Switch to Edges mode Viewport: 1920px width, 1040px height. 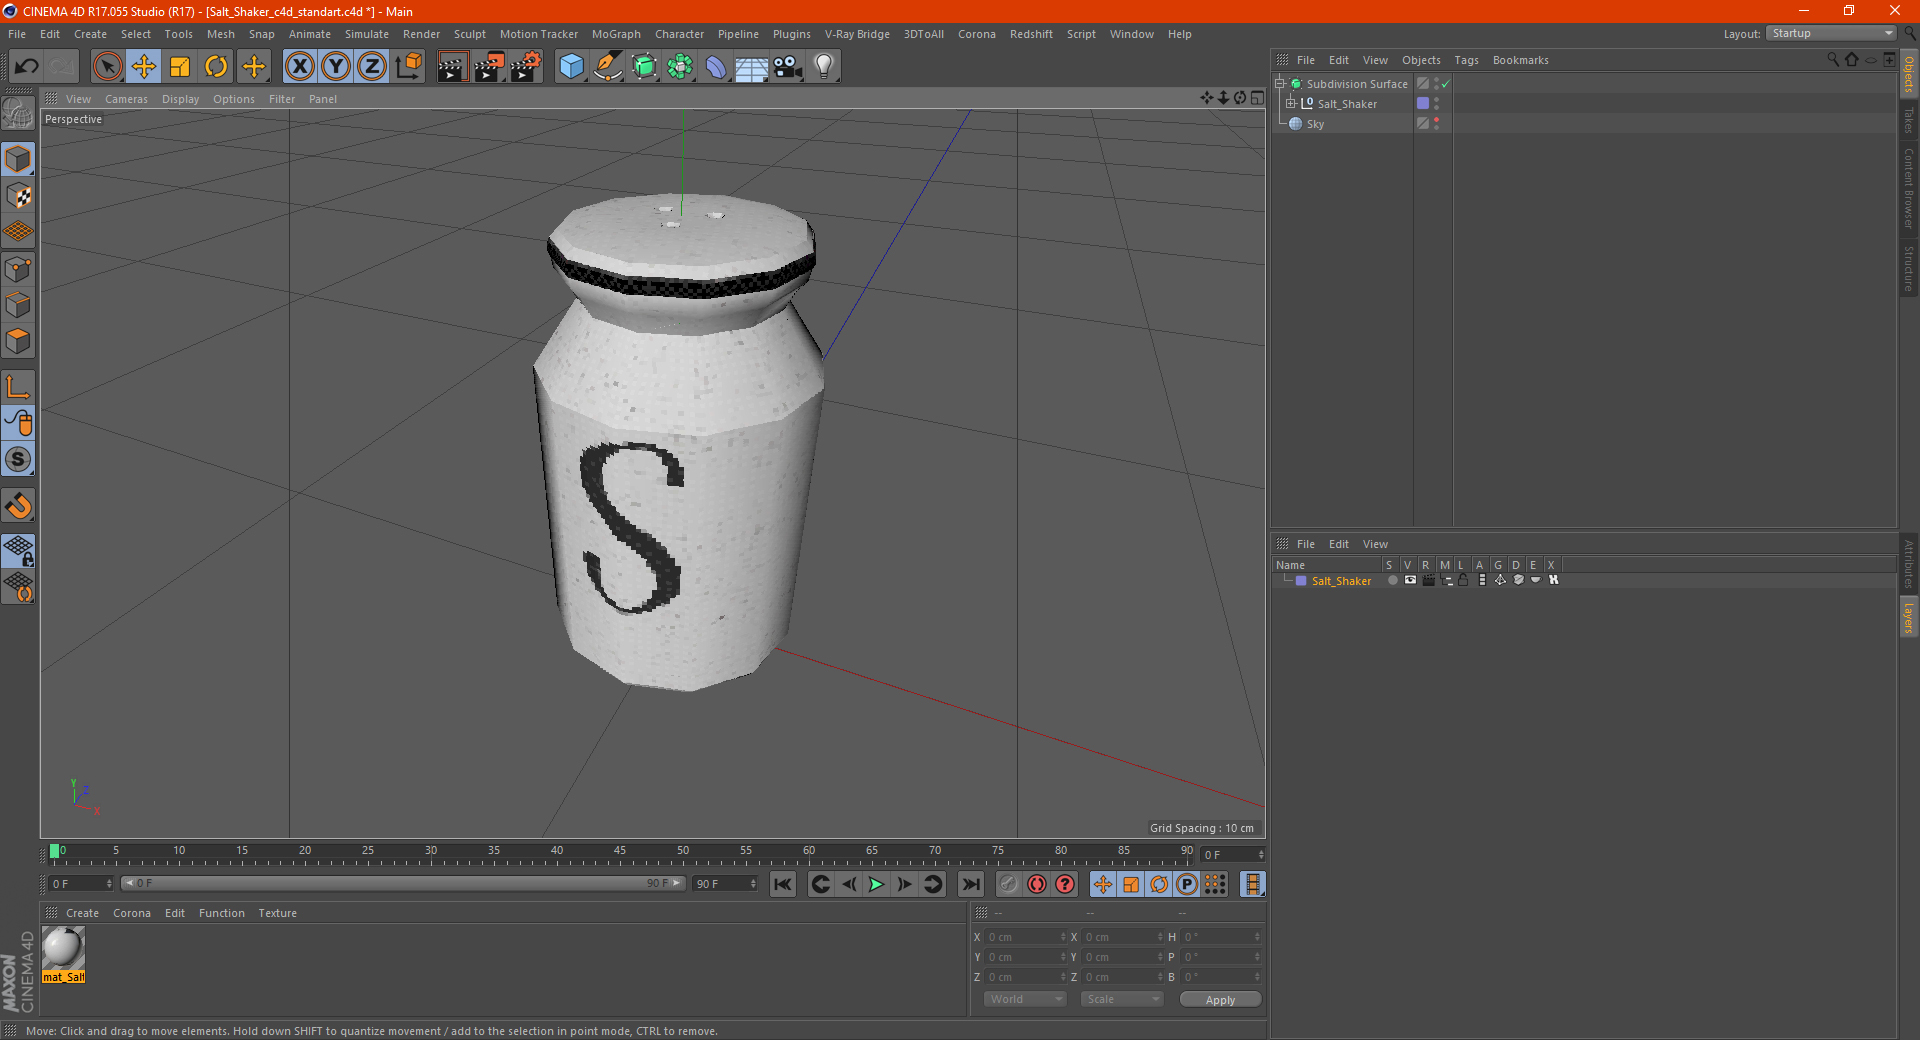18,305
